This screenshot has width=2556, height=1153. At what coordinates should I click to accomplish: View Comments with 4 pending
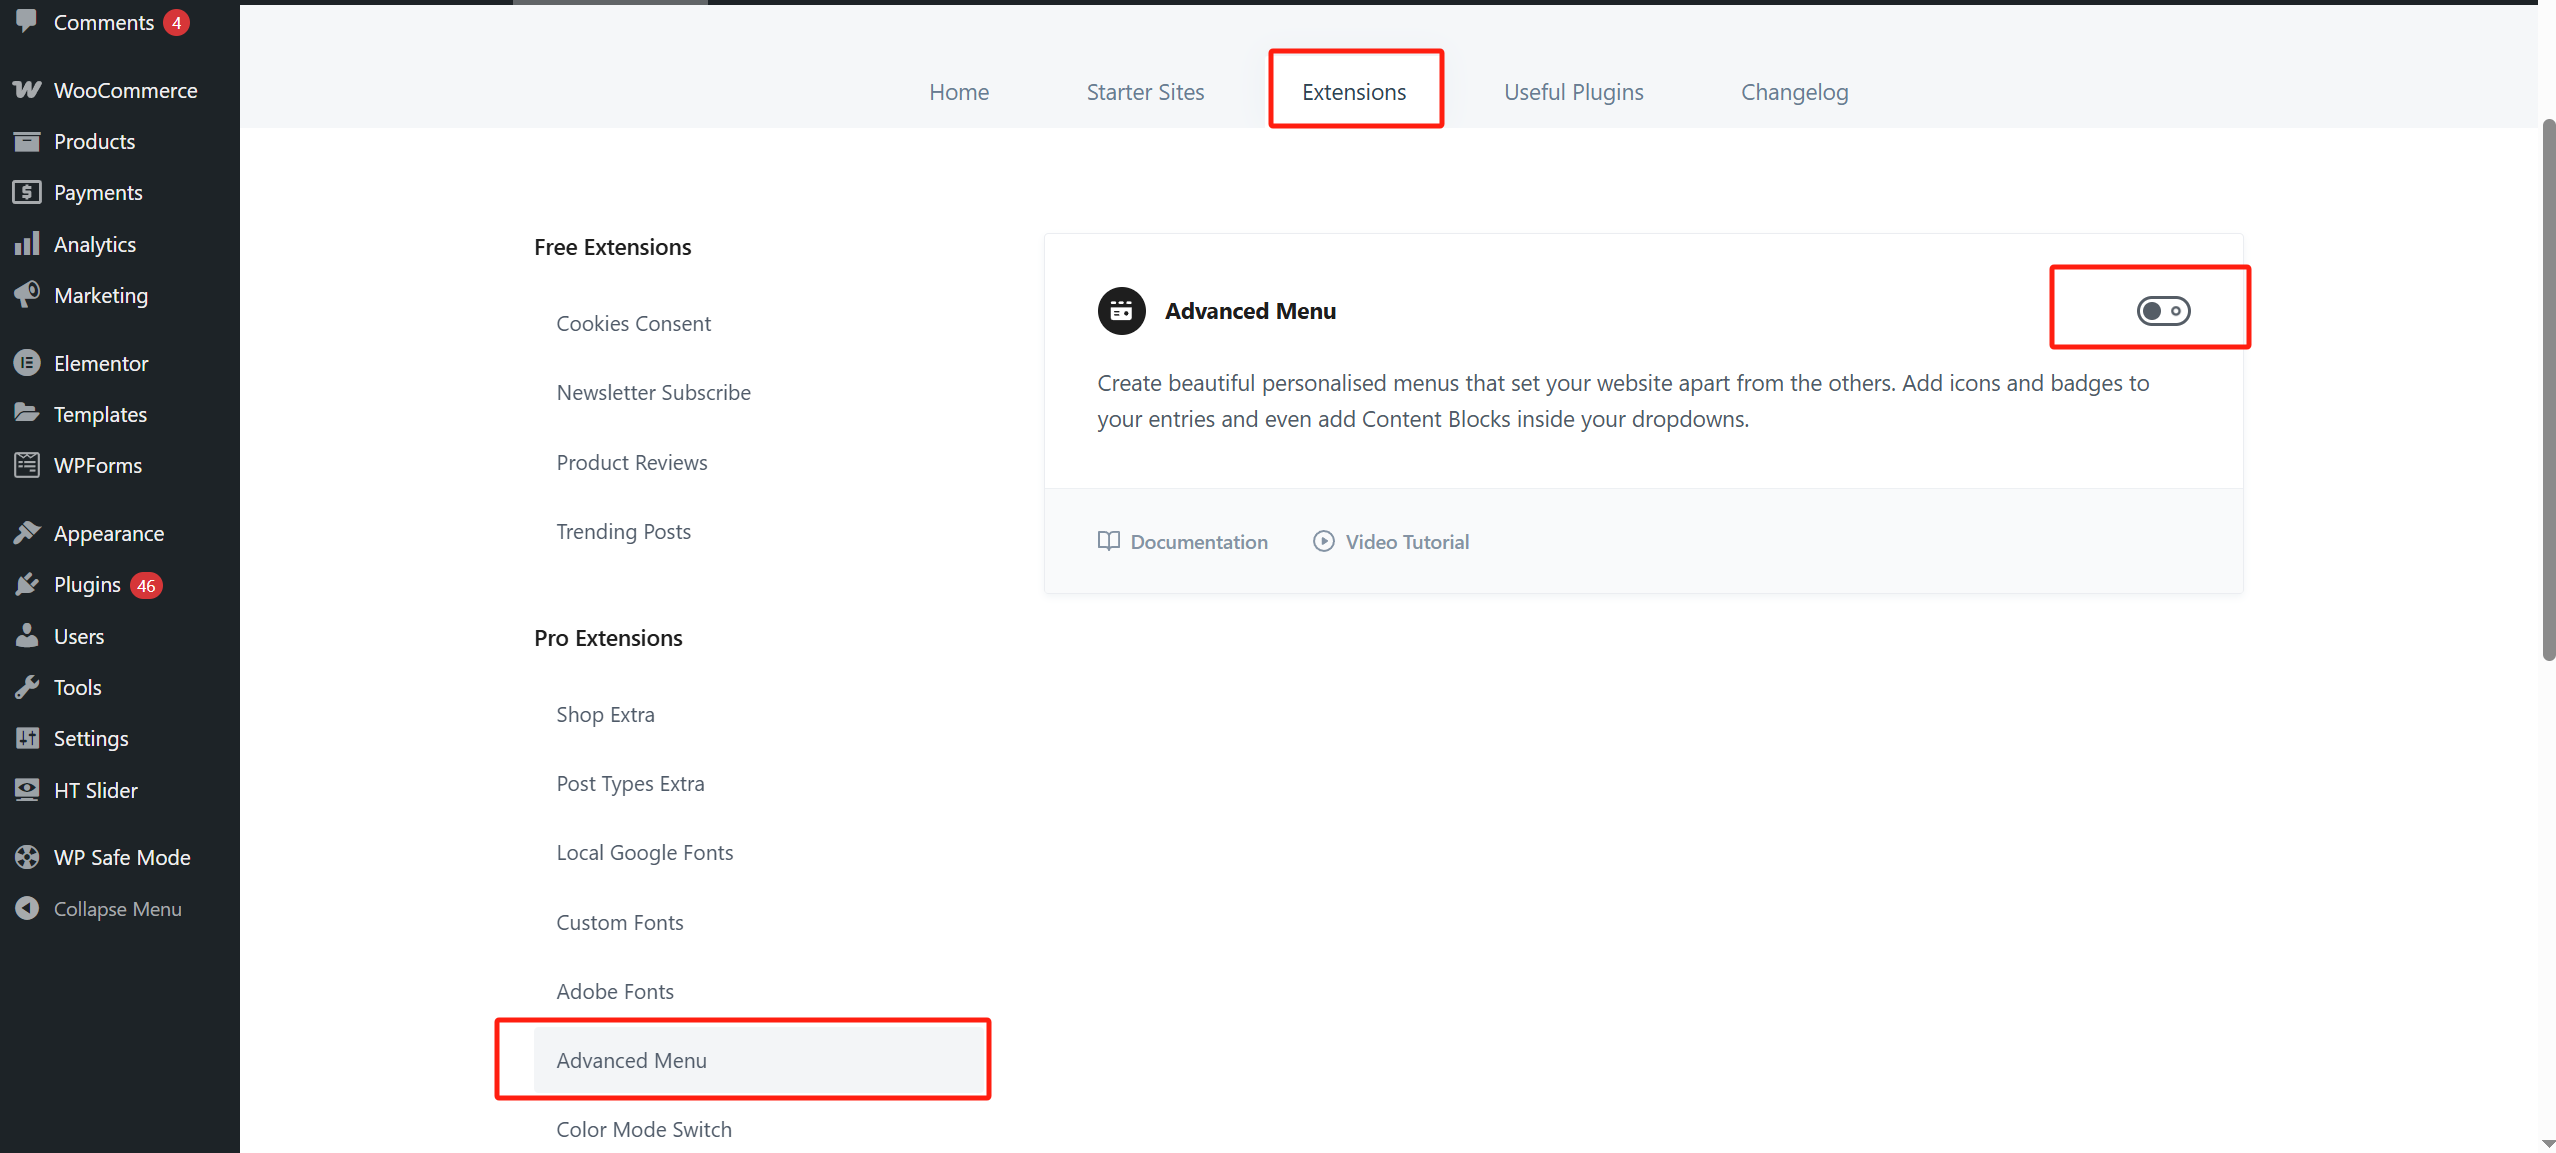coord(105,22)
